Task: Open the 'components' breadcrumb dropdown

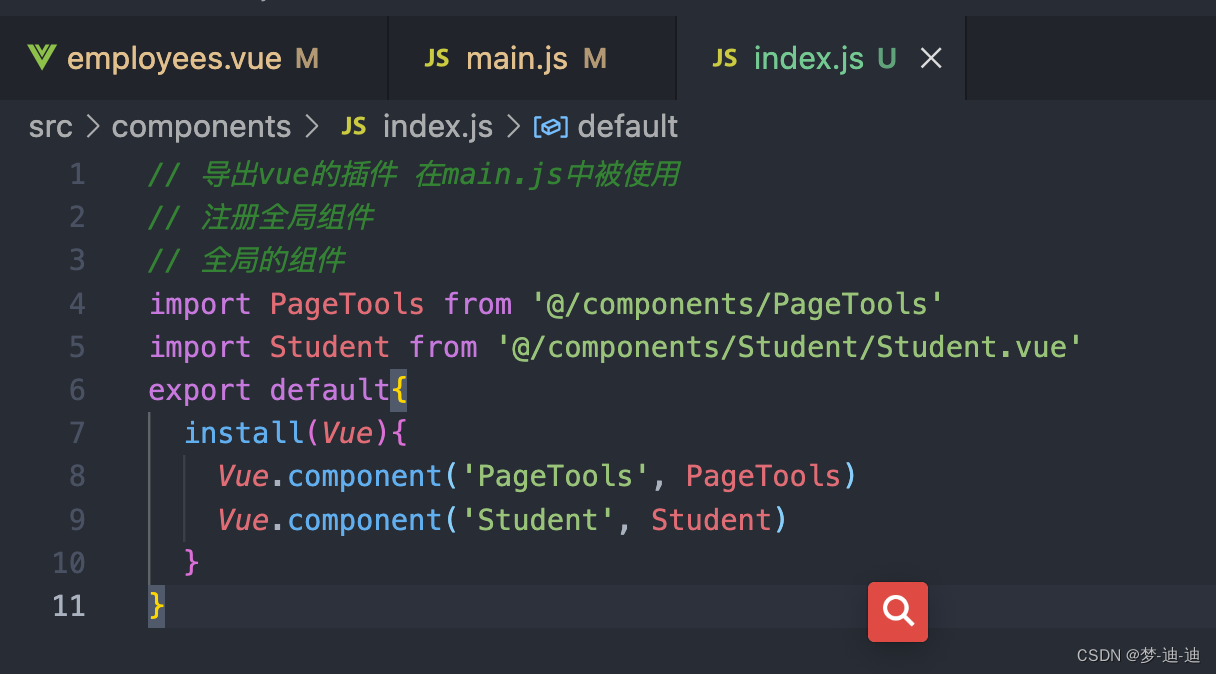Action: click(200, 126)
